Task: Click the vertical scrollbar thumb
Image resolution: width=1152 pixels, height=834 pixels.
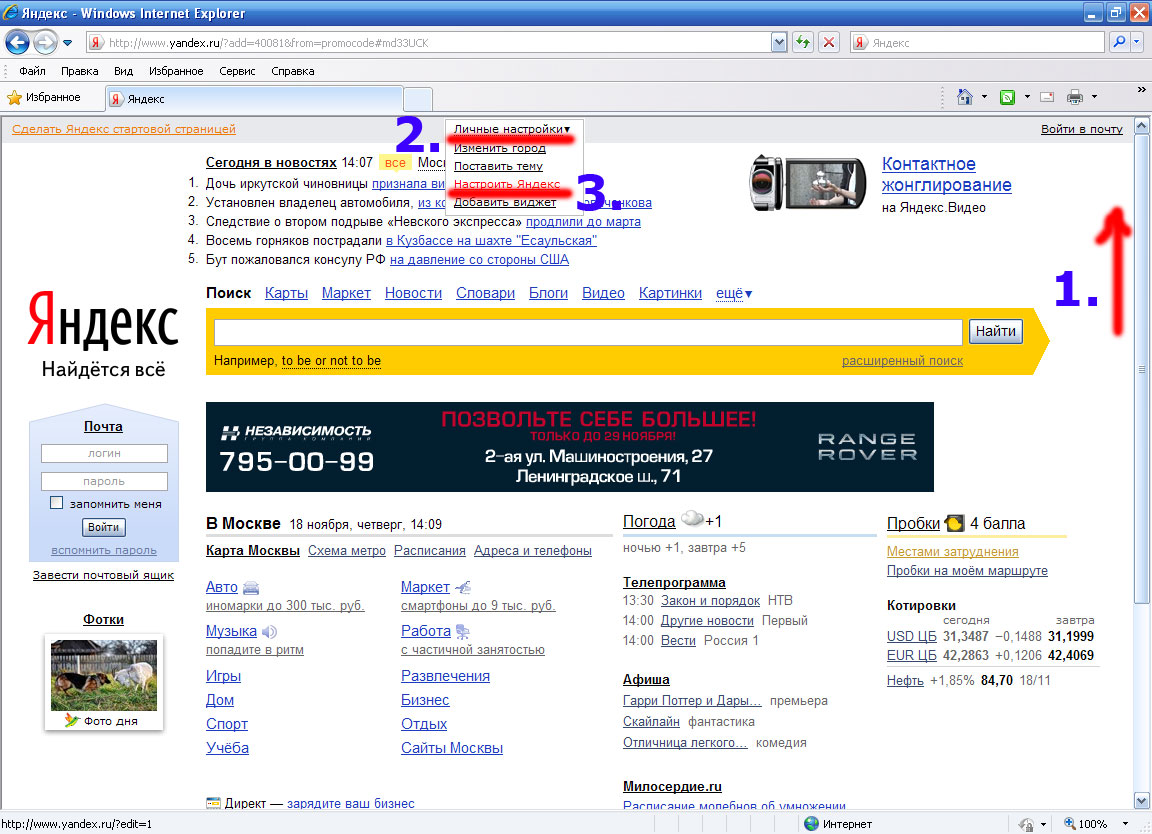Action: [x=1142, y=370]
